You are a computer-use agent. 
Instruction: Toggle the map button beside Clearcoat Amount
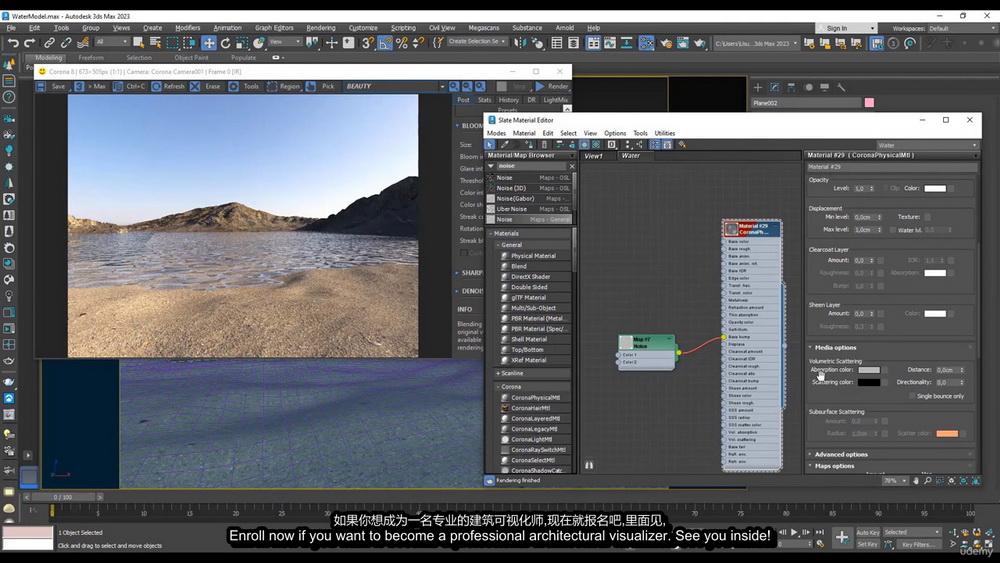(x=881, y=260)
